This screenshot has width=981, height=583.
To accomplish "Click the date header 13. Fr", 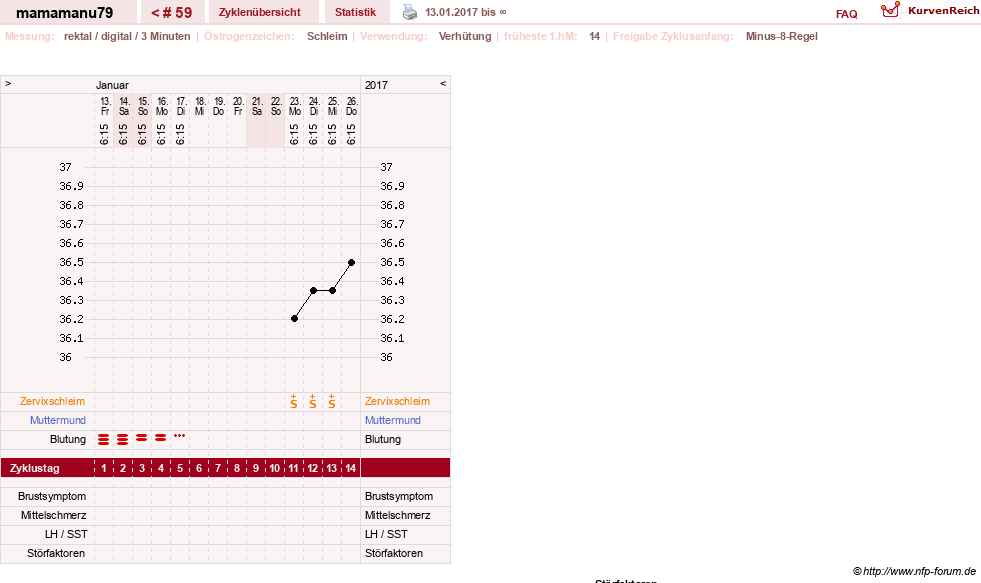I will [x=105, y=106].
